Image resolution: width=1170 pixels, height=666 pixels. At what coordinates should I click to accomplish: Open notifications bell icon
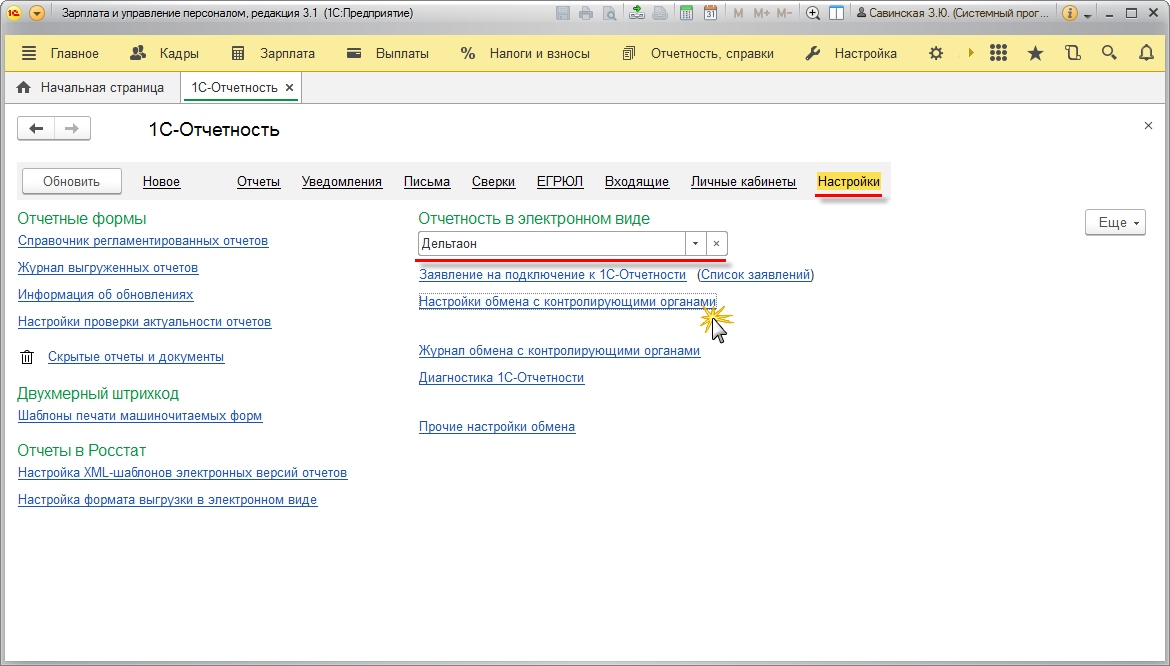tap(1146, 53)
